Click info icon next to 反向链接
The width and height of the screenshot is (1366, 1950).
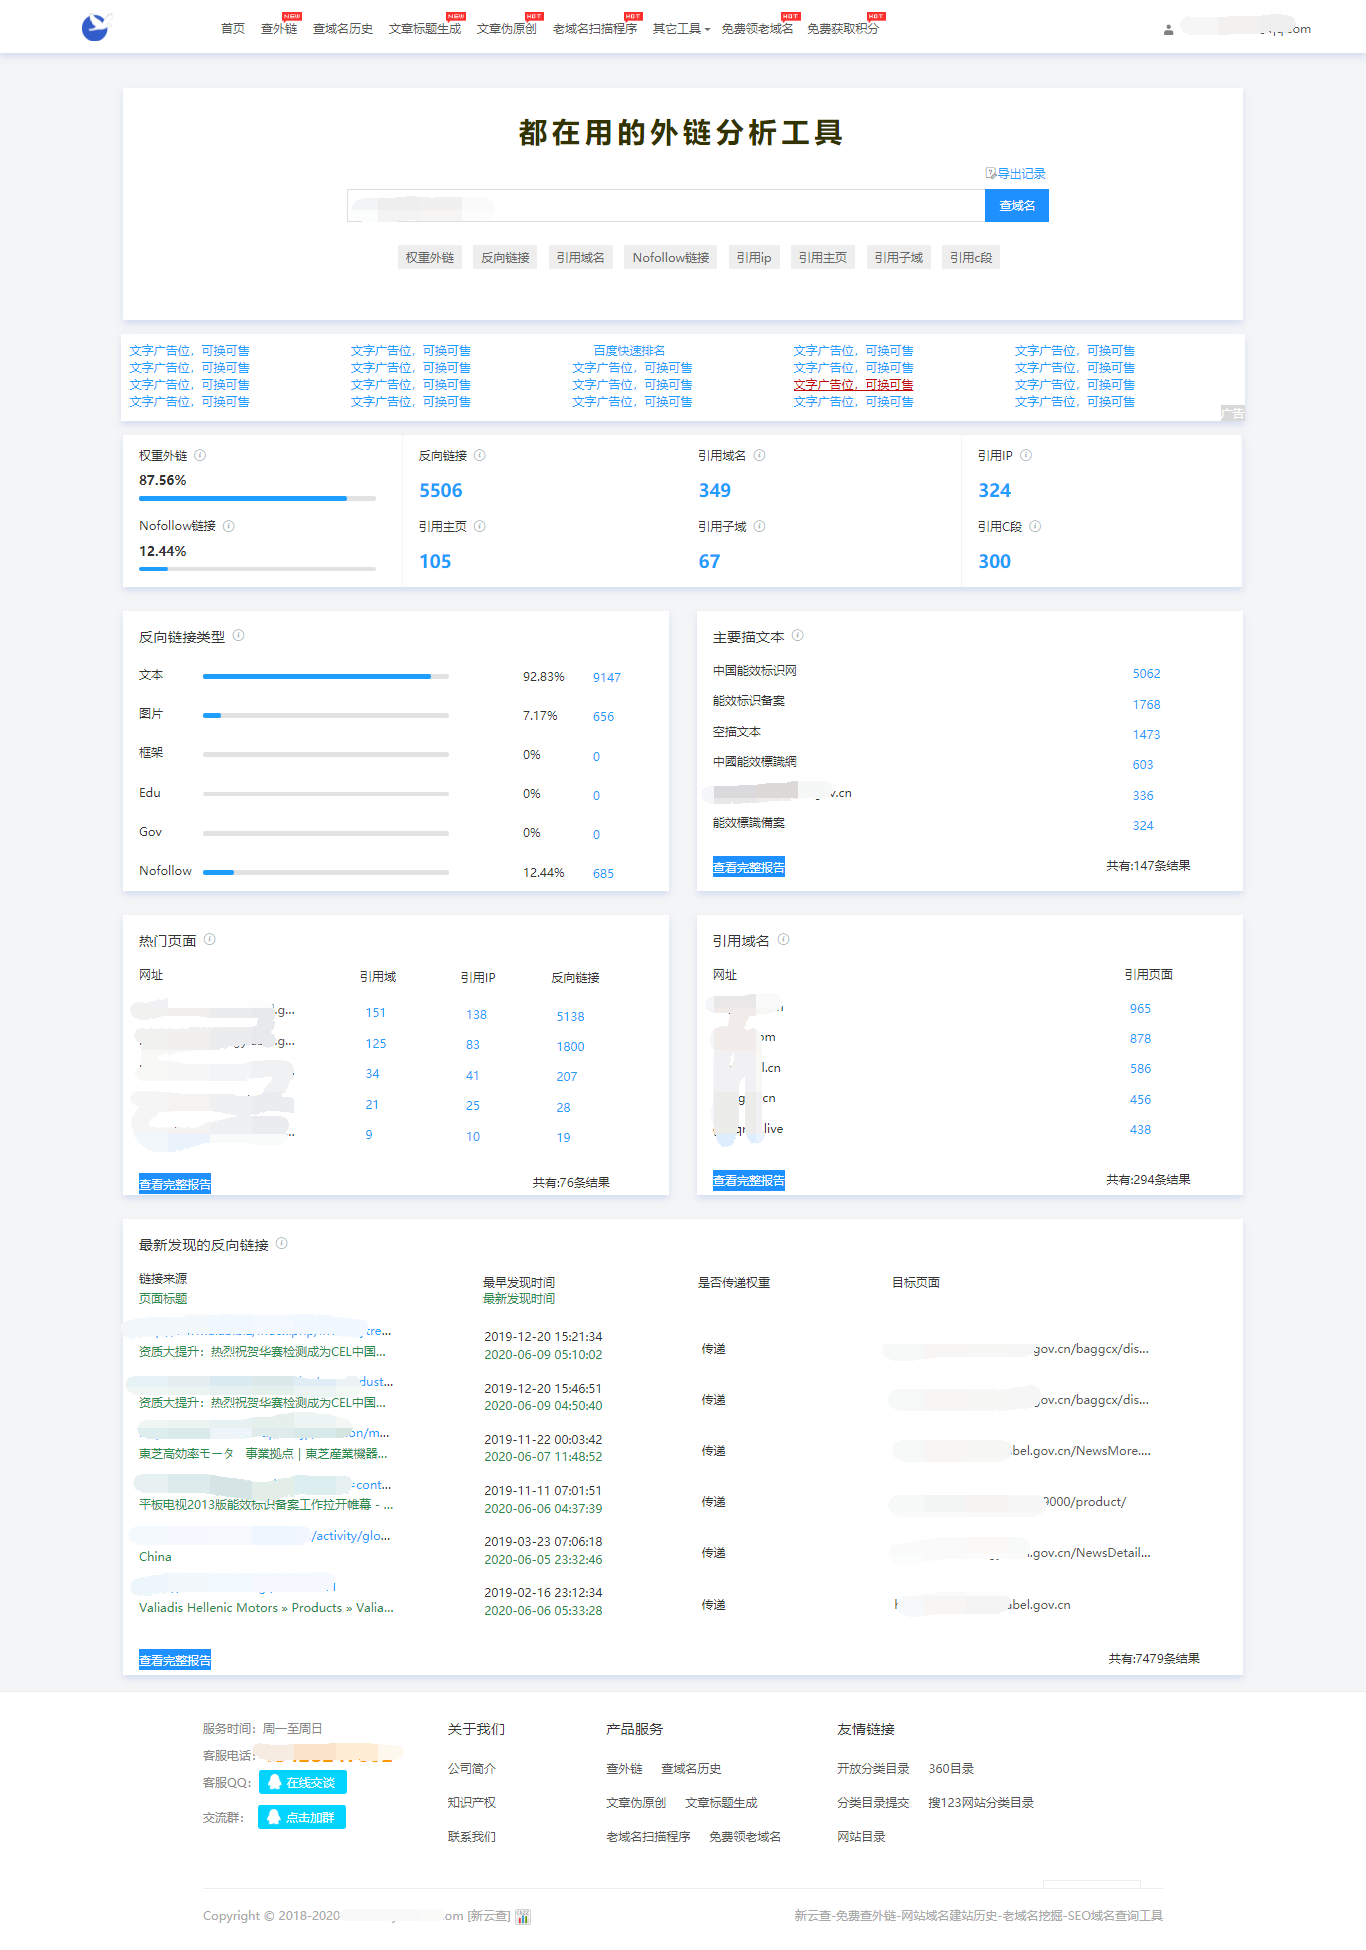pos(480,455)
